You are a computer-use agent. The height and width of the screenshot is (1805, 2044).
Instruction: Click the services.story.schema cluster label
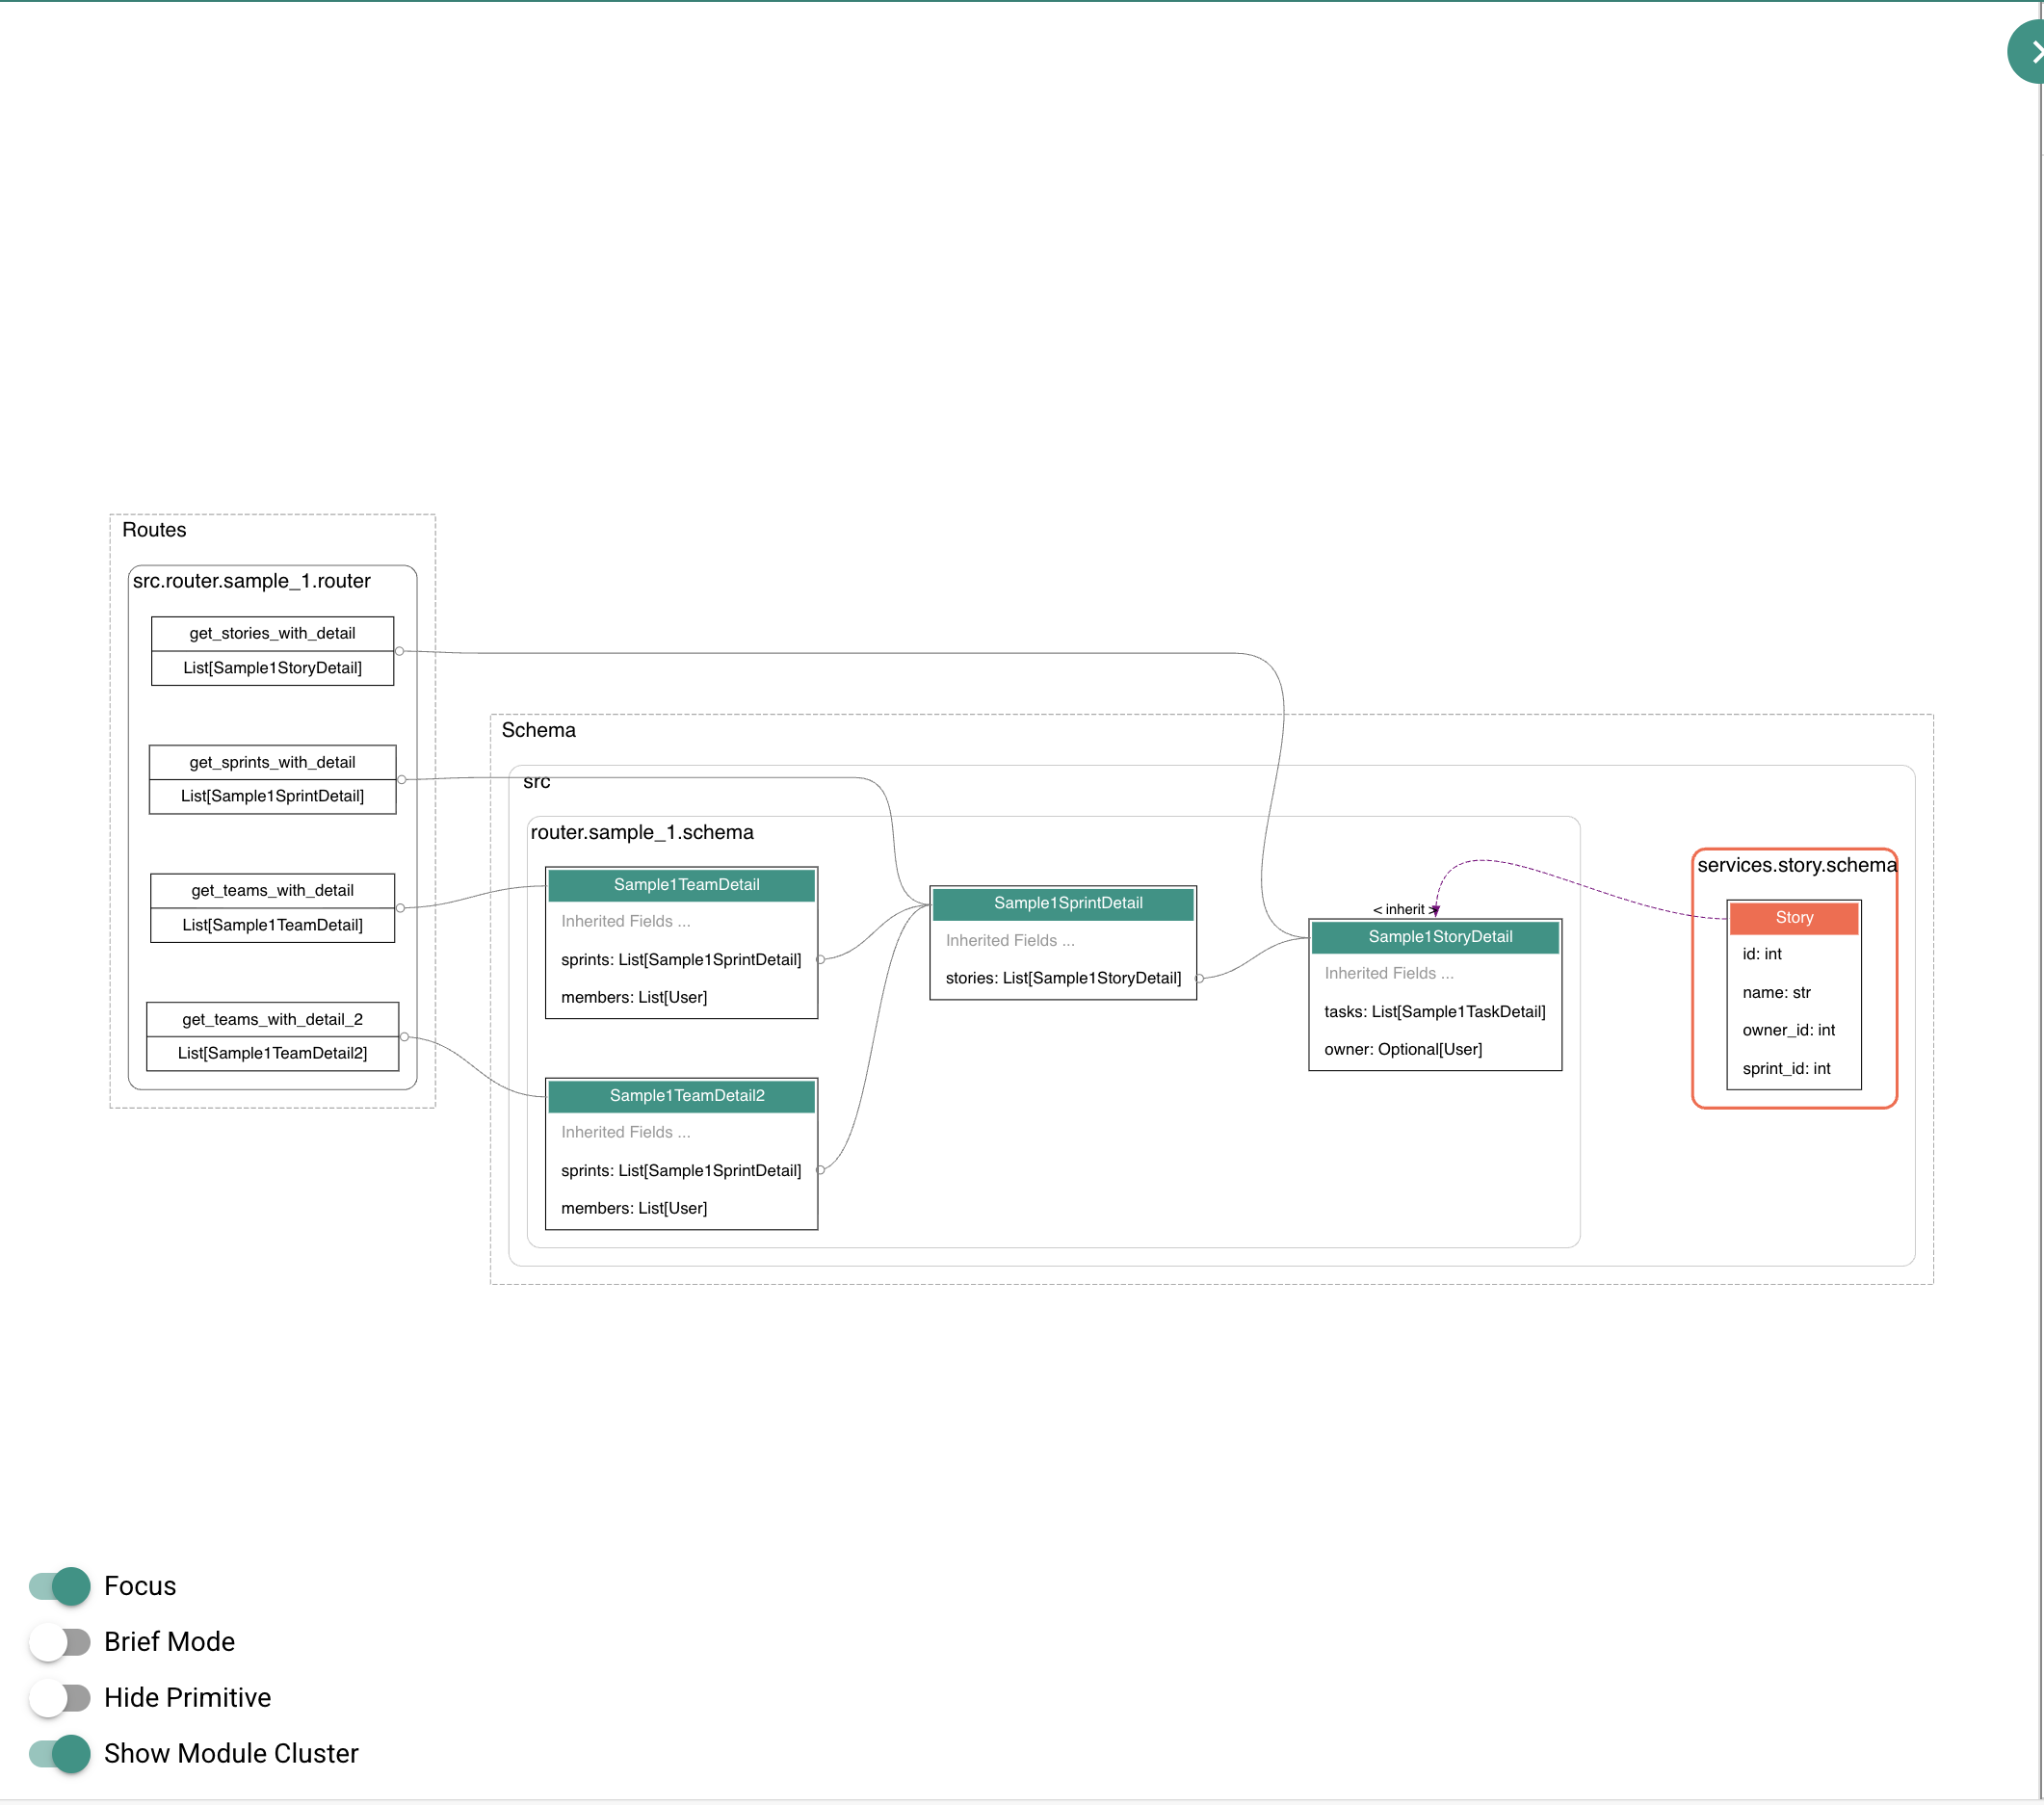tap(1796, 865)
